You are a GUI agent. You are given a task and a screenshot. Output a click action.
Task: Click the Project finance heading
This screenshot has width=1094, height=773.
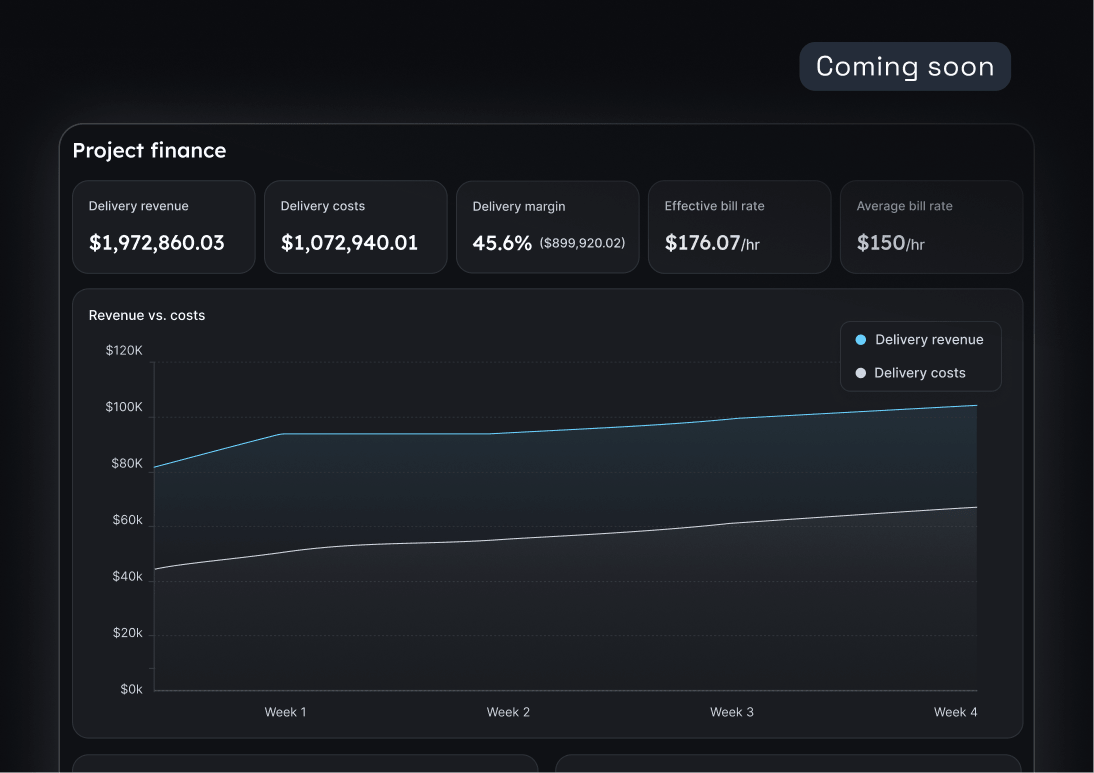(149, 150)
